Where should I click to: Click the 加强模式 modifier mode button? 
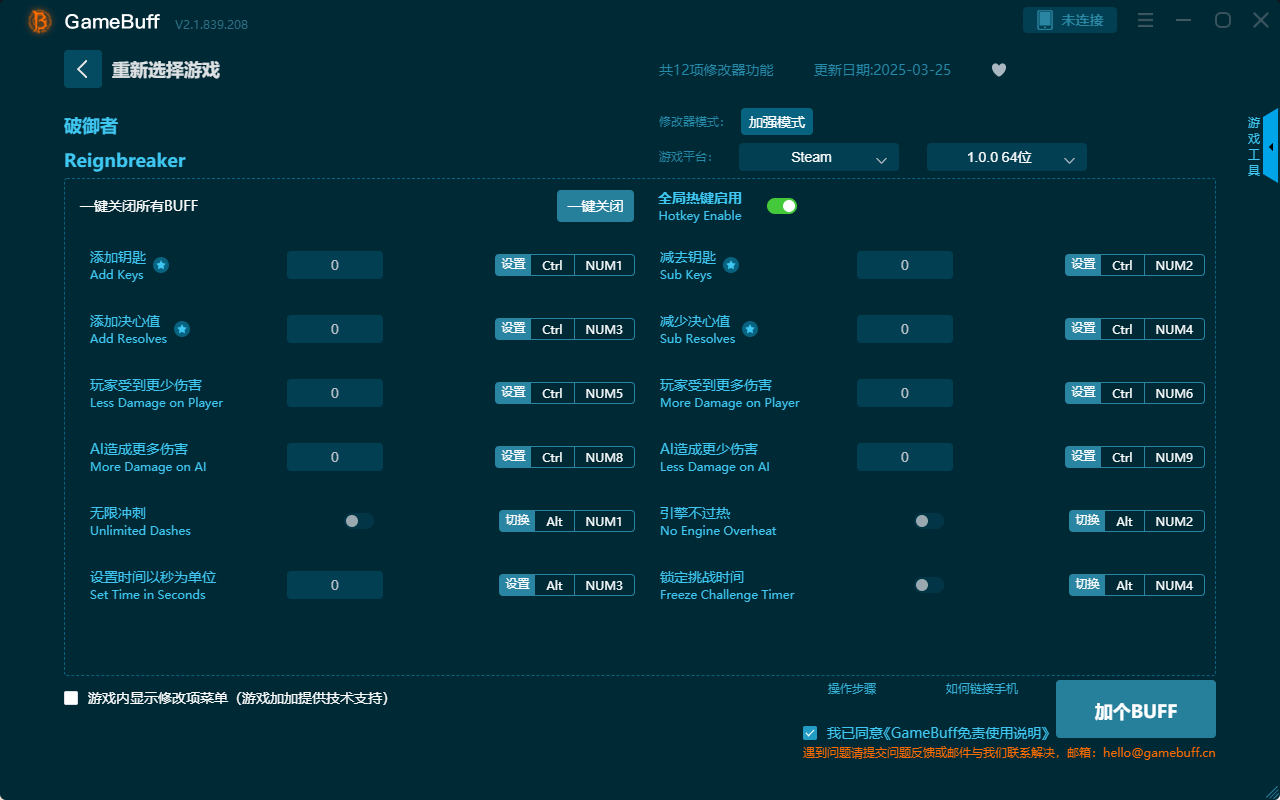[777, 122]
